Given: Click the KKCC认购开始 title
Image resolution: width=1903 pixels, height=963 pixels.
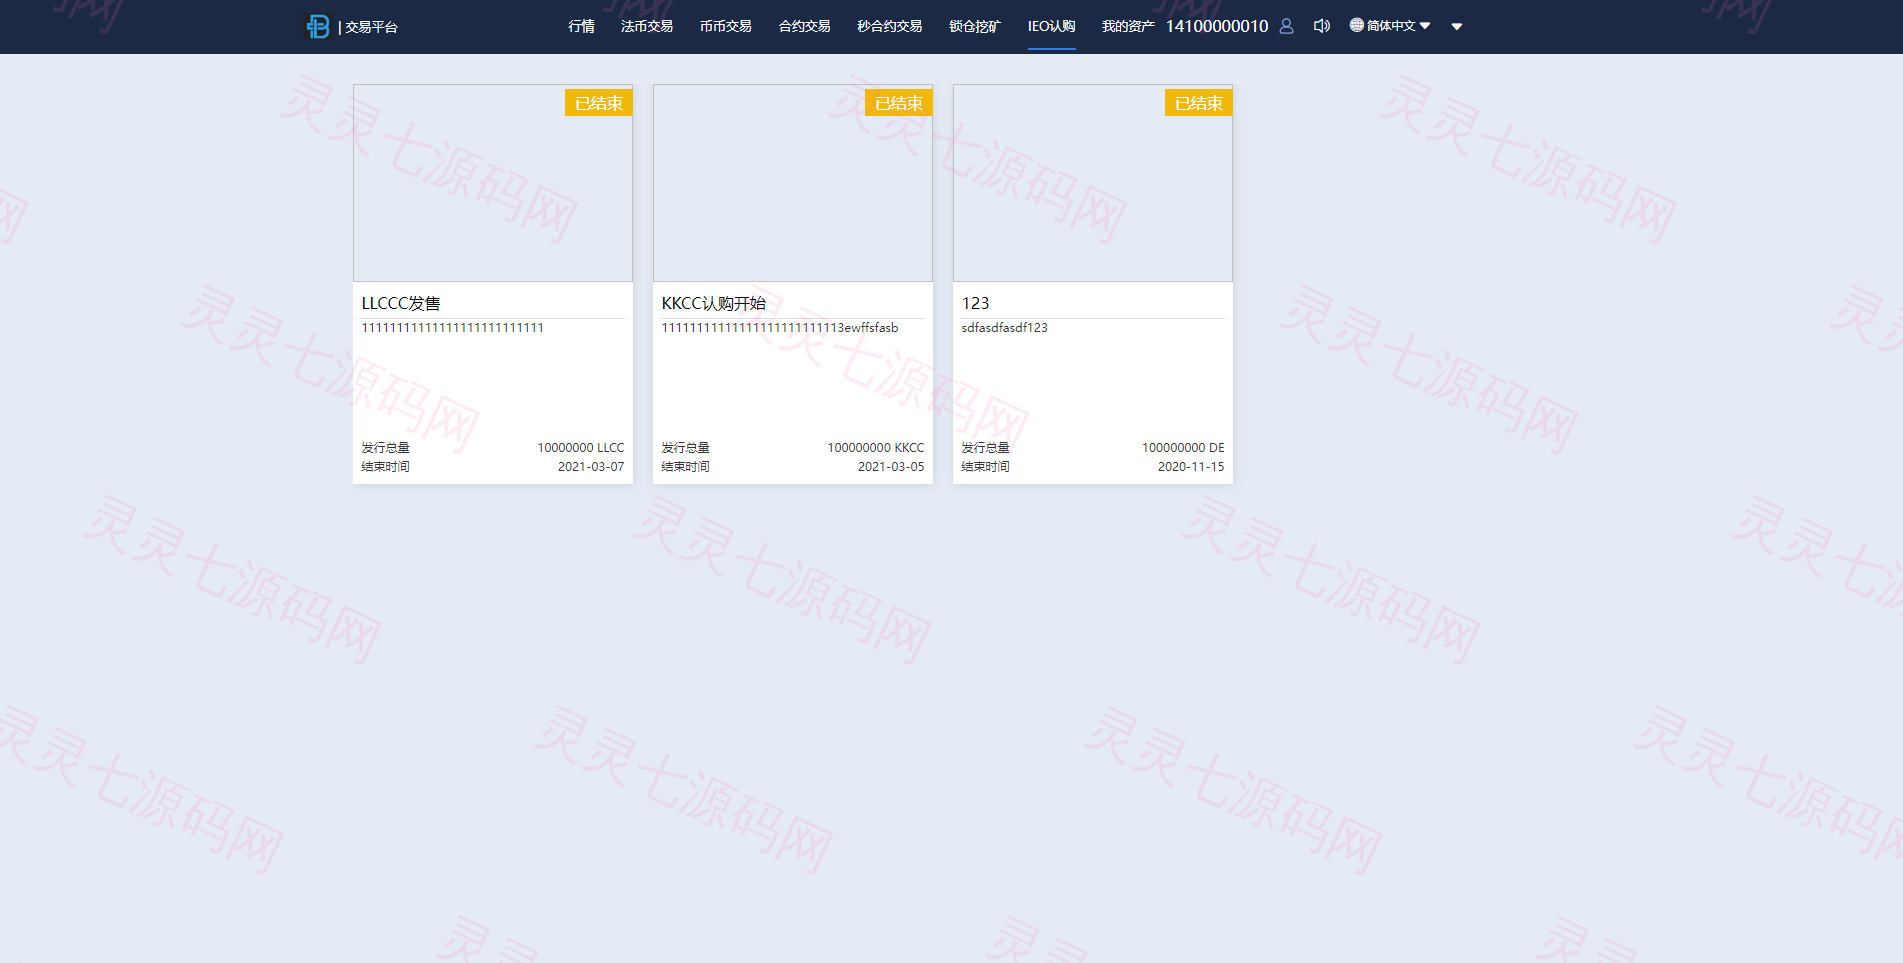Looking at the screenshot, I should point(714,303).
